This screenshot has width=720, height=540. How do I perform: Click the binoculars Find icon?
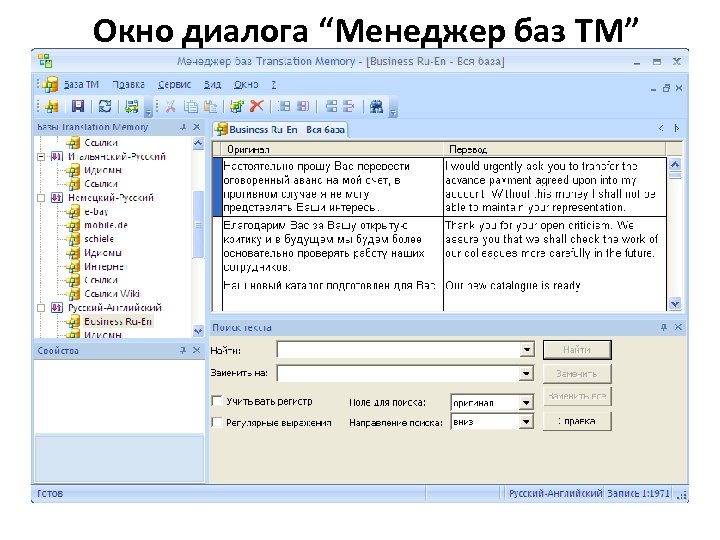tap(377, 107)
